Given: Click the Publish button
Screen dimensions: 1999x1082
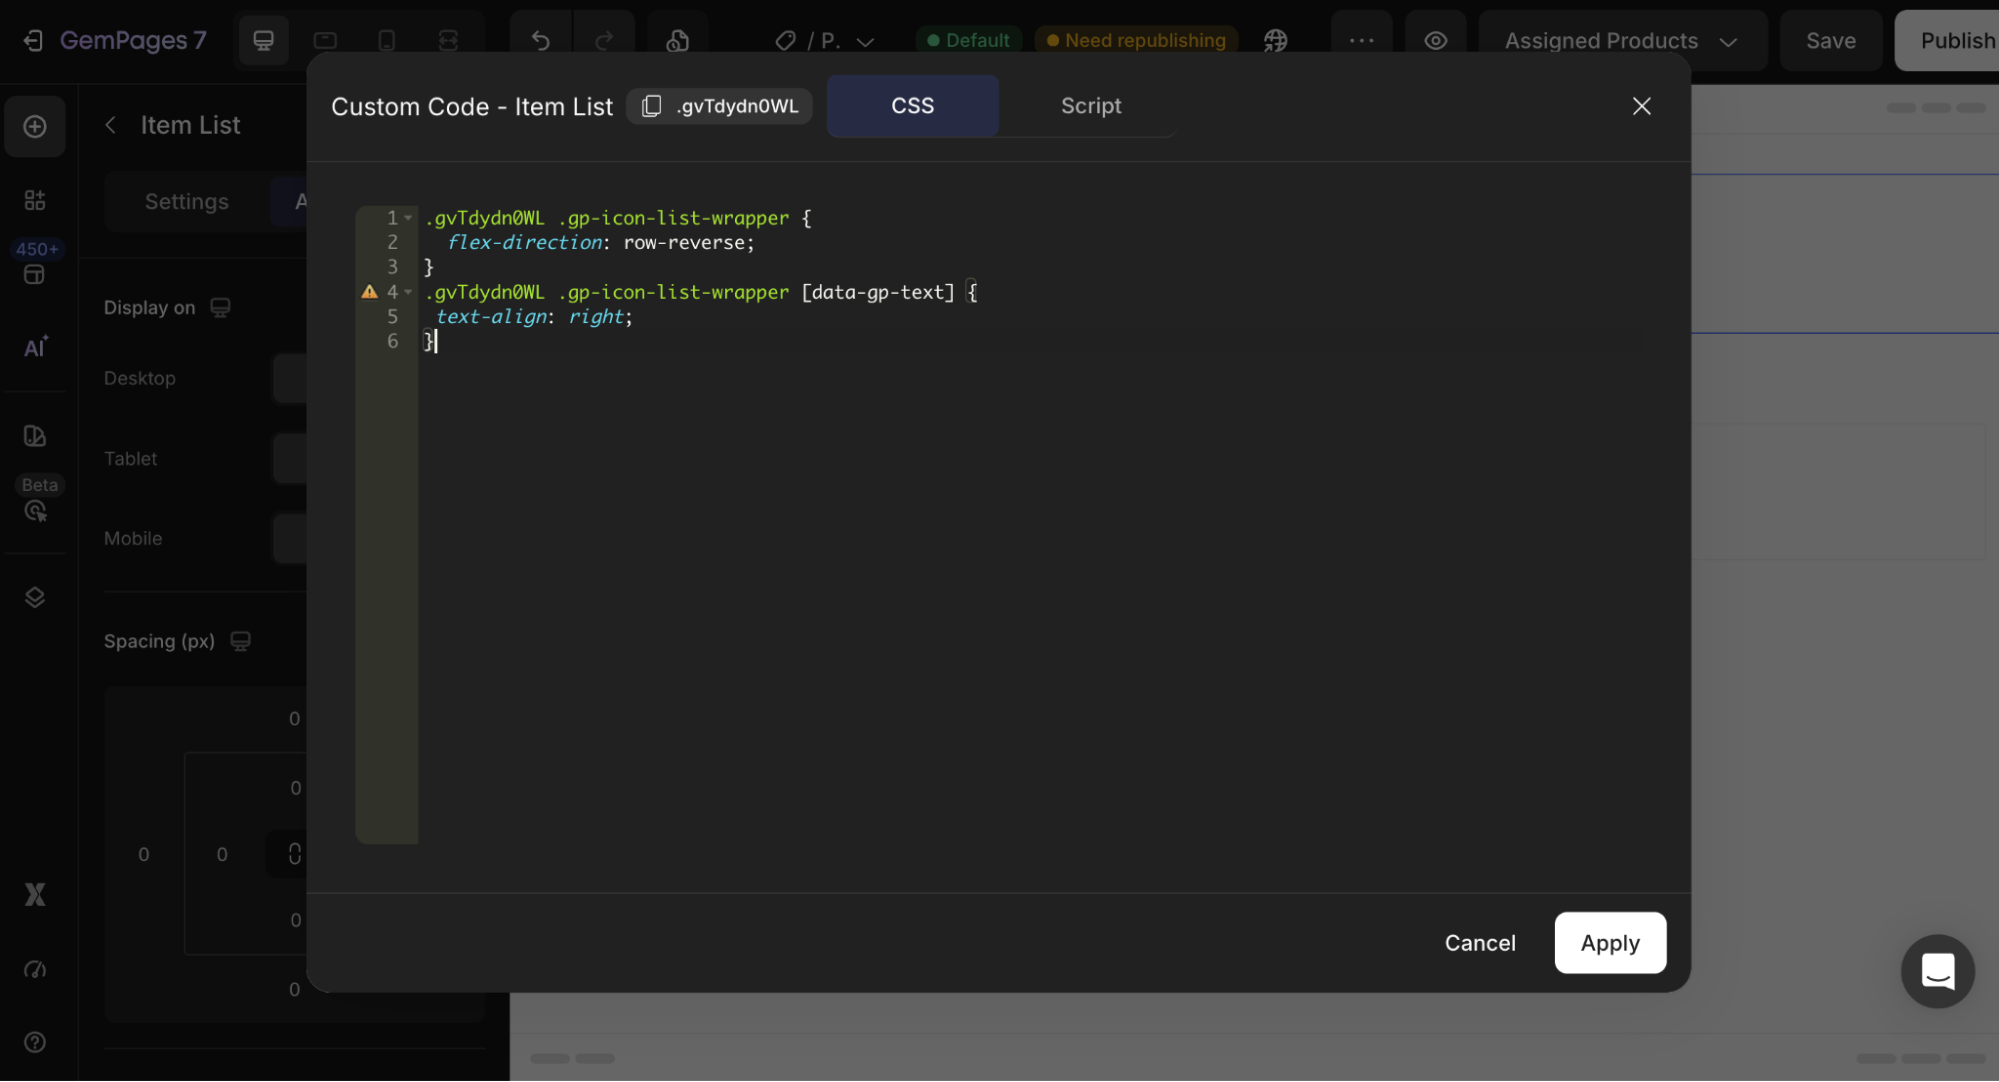Looking at the screenshot, I should click(x=1947, y=40).
